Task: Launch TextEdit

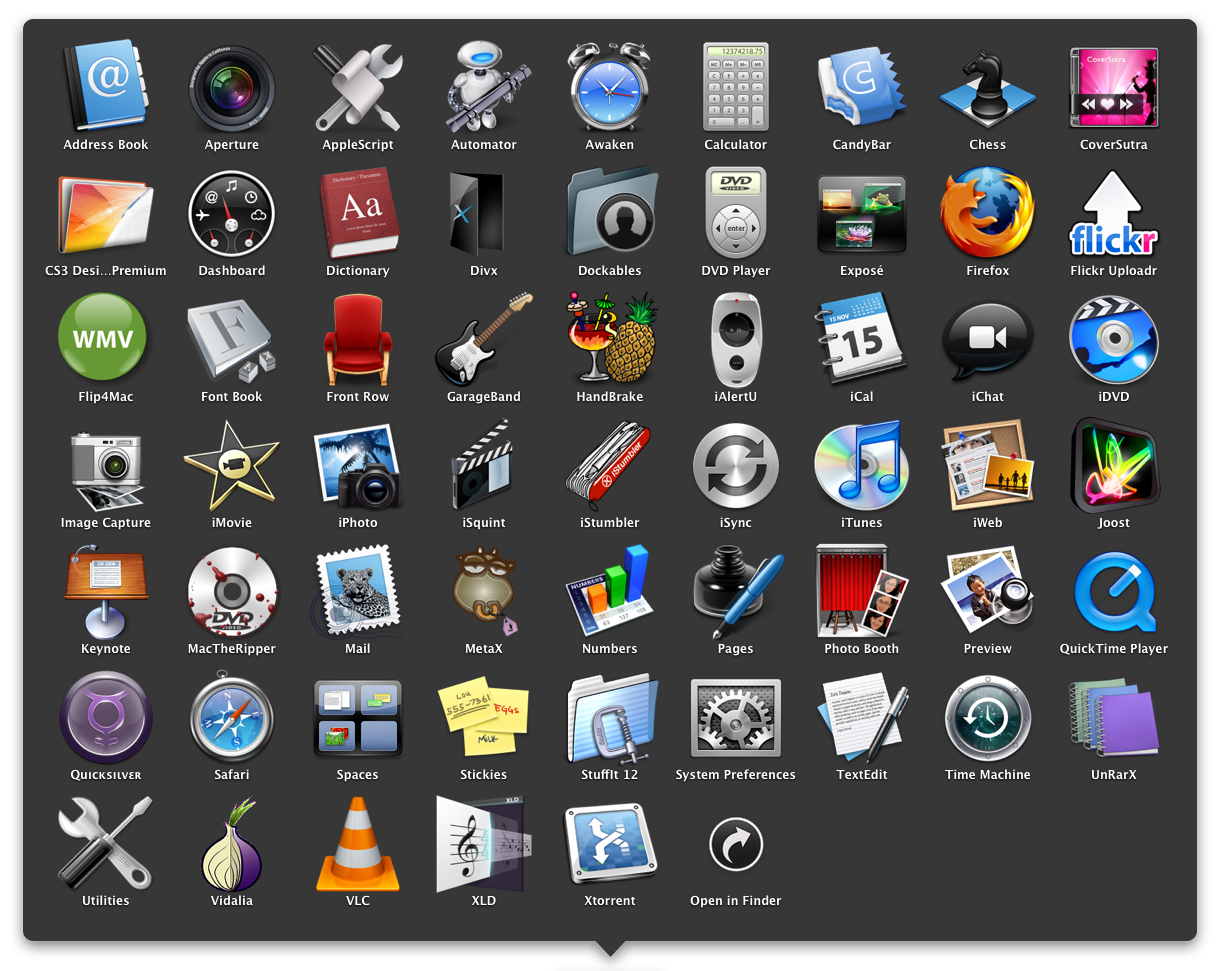Action: pyautogui.click(x=862, y=717)
